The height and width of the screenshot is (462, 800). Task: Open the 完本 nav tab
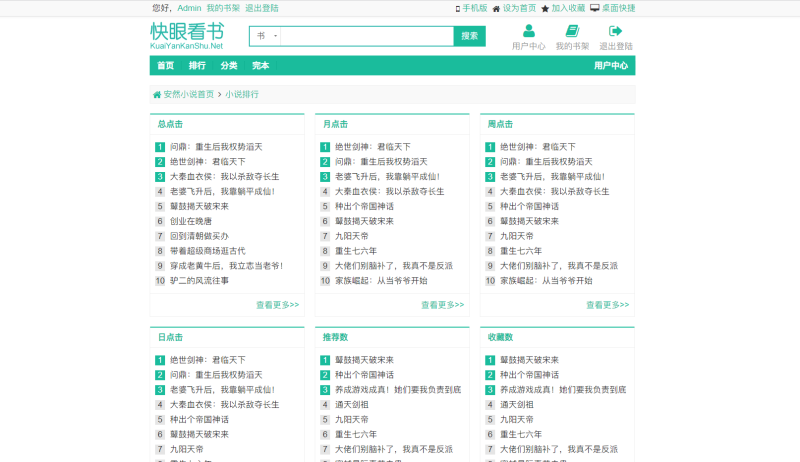click(260, 65)
